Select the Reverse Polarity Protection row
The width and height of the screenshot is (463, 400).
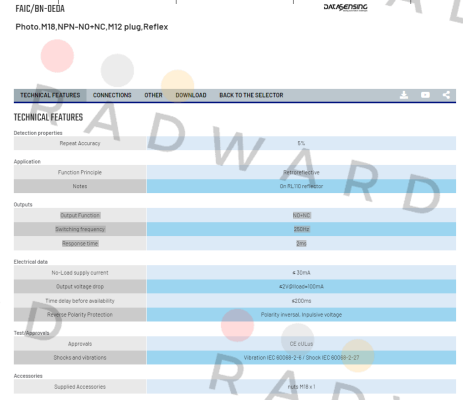click(235, 315)
